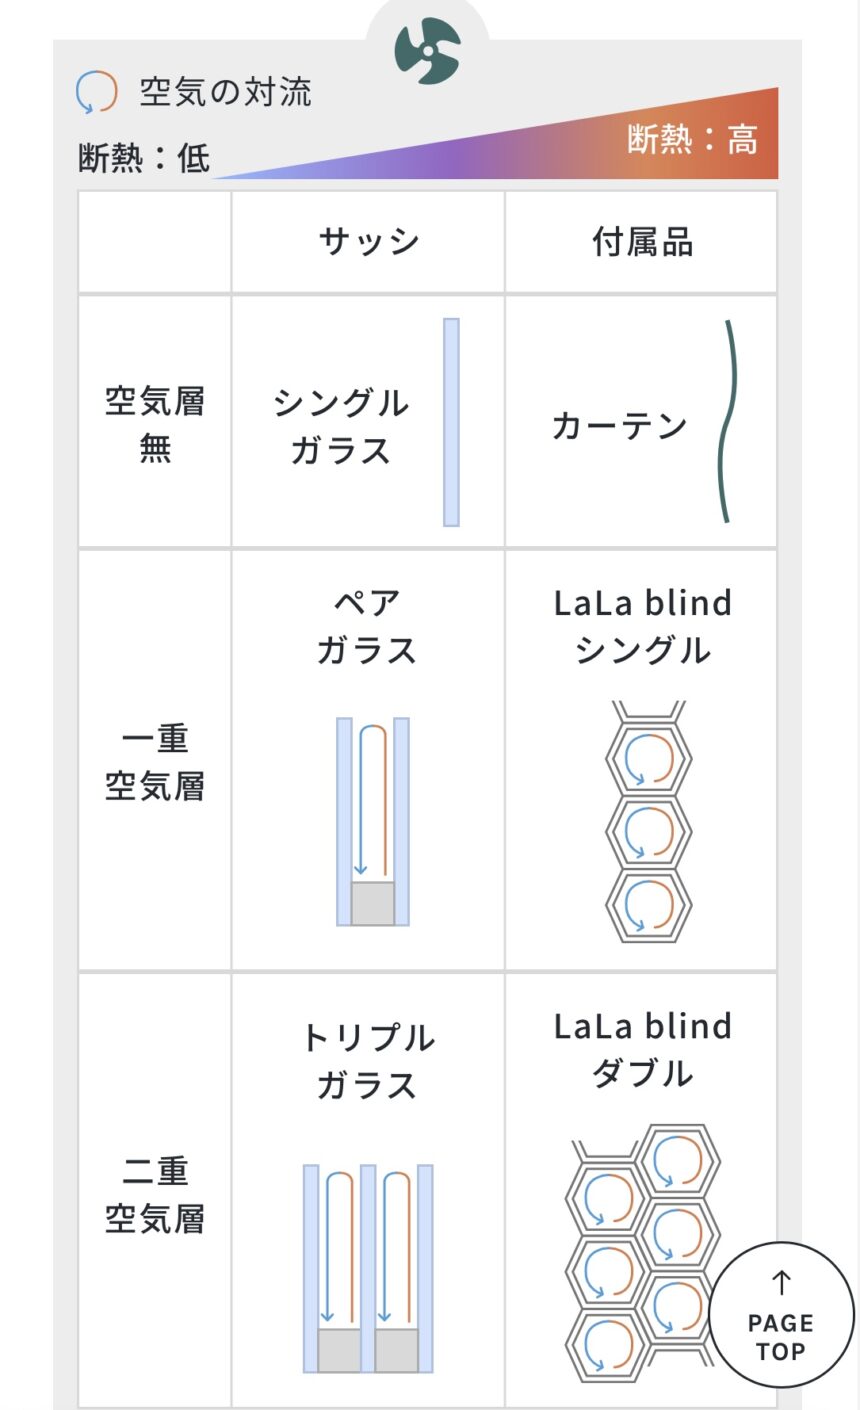
Task: Click the カーテン text label
Action: click(x=620, y=426)
